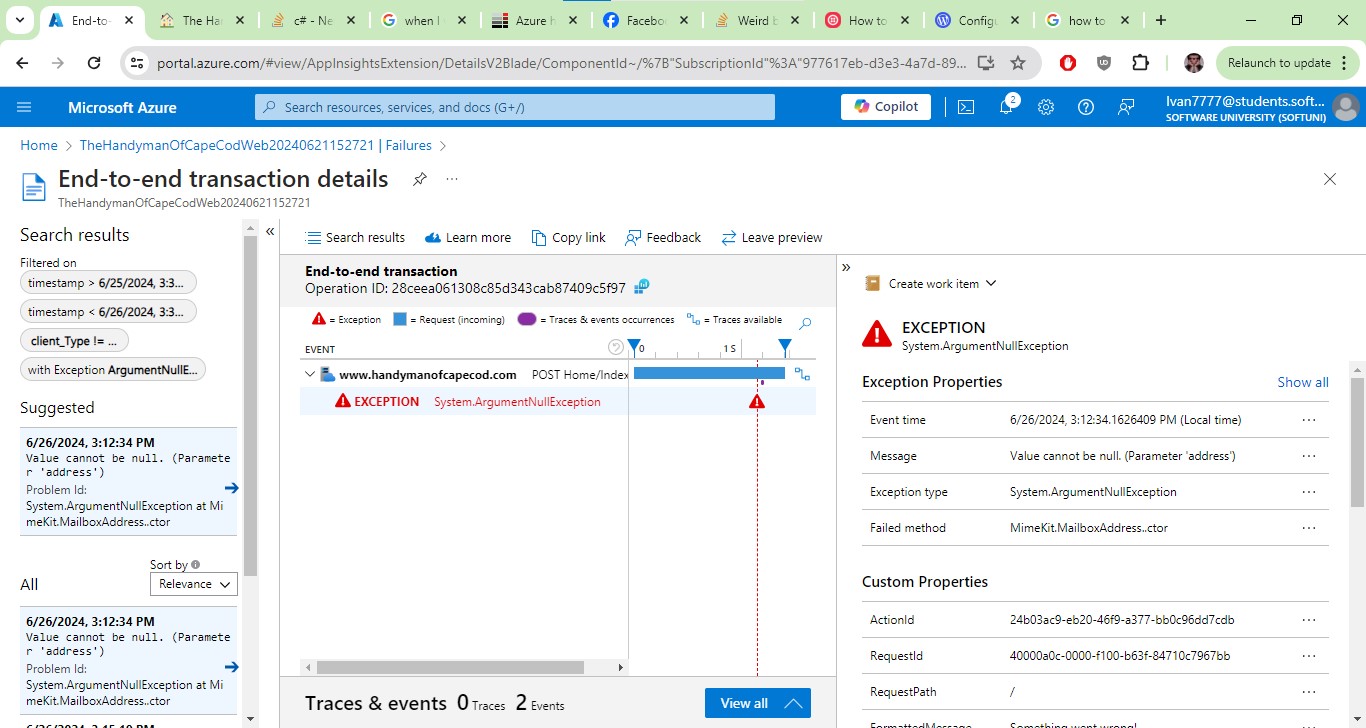The width and height of the screenshot is (1366, 728).
Task: Copy the Operation ID icon
Action: [642, 287]
